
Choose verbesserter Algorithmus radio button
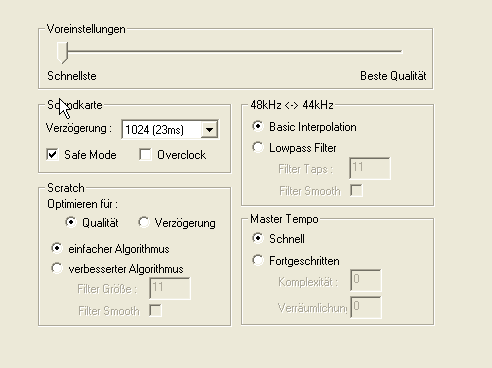click(57, 268)
